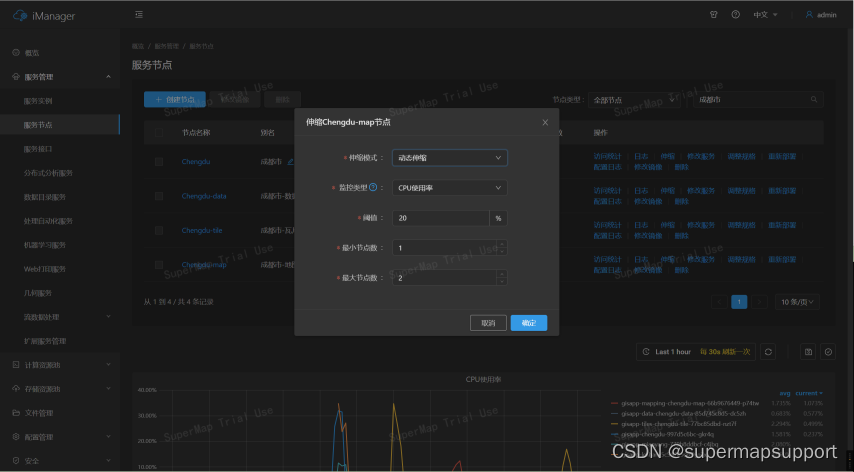Screen dimensions: 854x472
Task: Click the theme (shirt) icon in header
Action: 714,15
